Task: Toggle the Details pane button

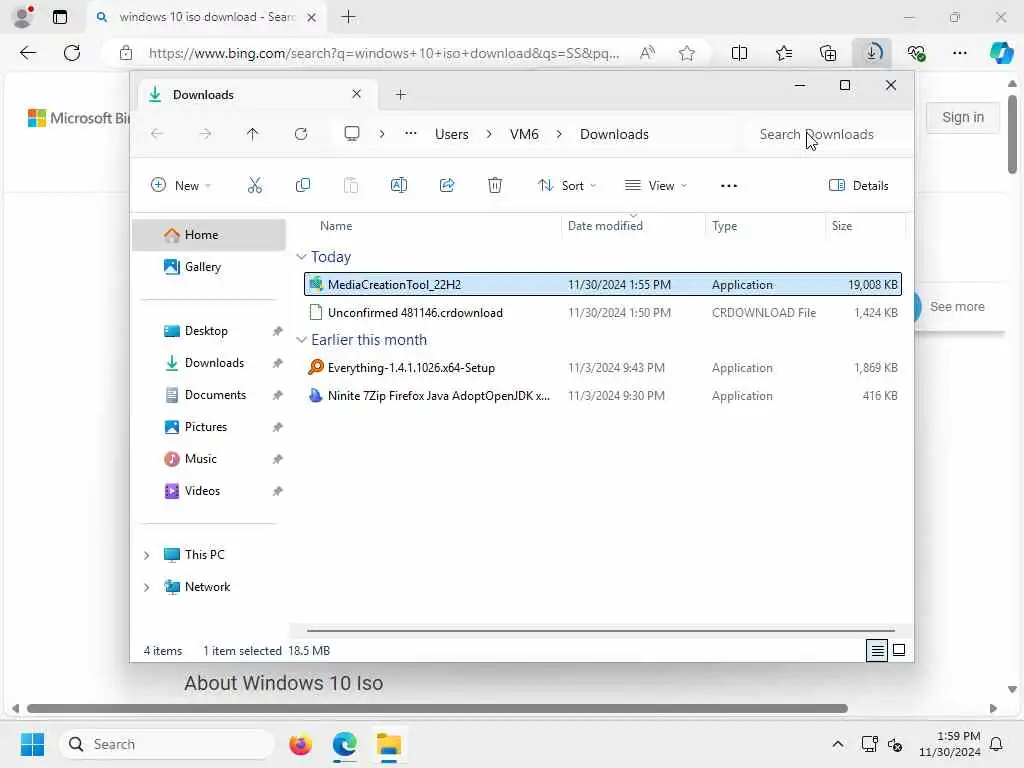Action: tap(859, 185)
